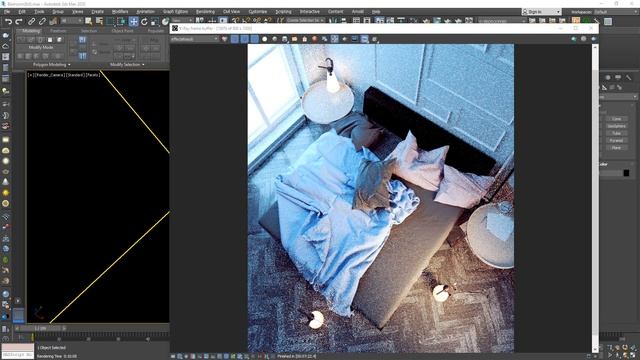Click the Plane primitive button
This screenshot has width=640, height=360.
tap(616, 148)
